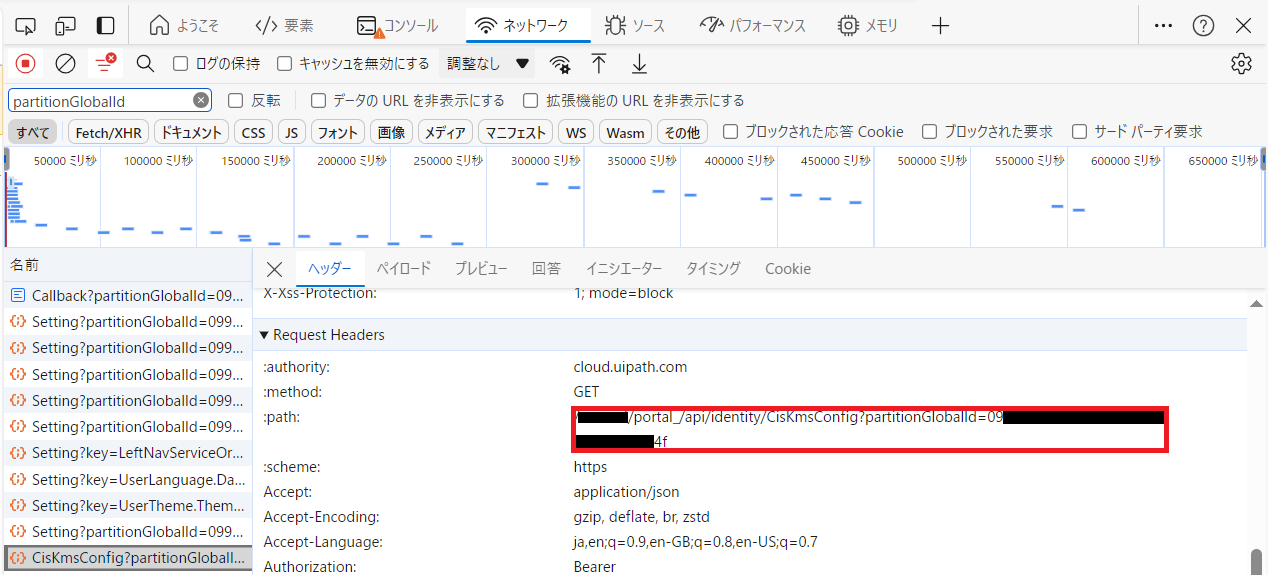This screenshot has height=575, width=1268.
Task: Open the 調整なし throttling dropdown
Action: pos(487,64)
